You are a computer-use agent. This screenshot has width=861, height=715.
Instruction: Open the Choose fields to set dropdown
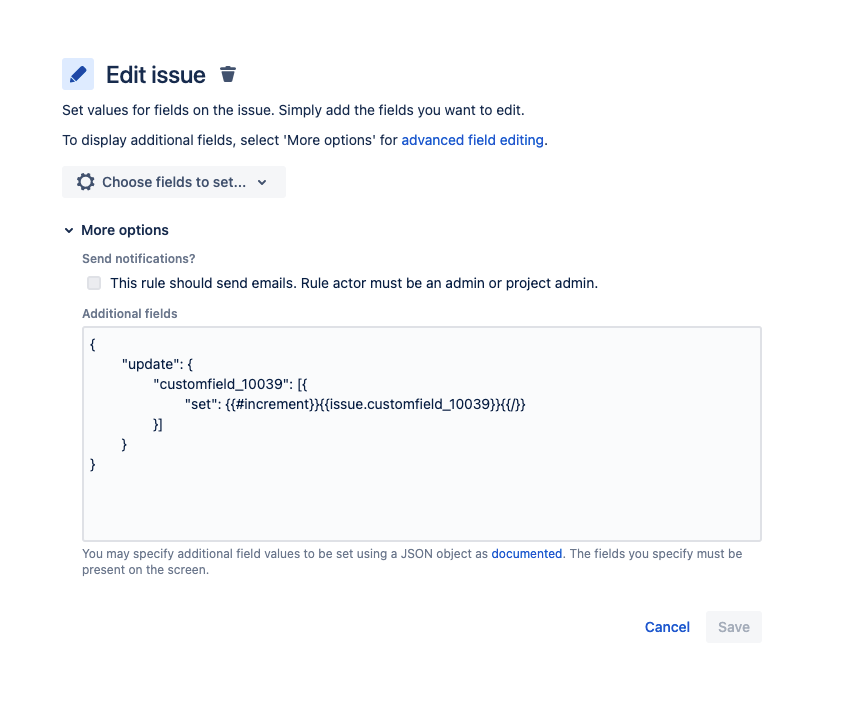pyautogui.click(x=174, y=182)
